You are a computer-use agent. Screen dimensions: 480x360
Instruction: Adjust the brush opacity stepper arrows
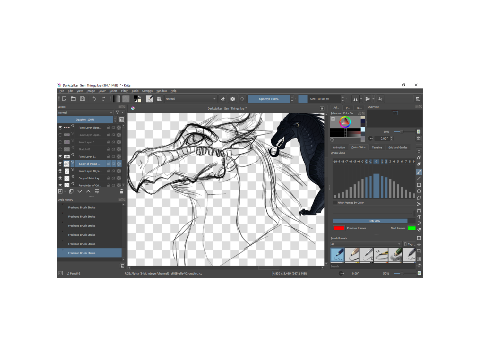pos(292,99)
